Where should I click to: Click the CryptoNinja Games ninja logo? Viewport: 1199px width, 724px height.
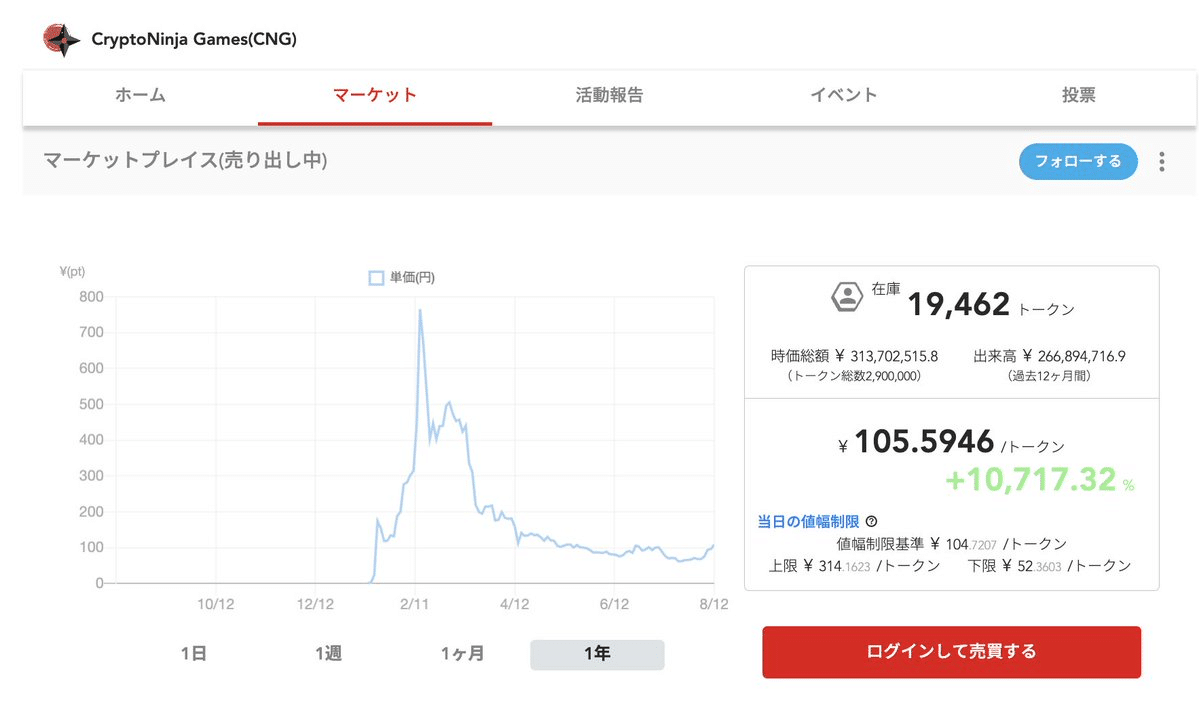60,38
